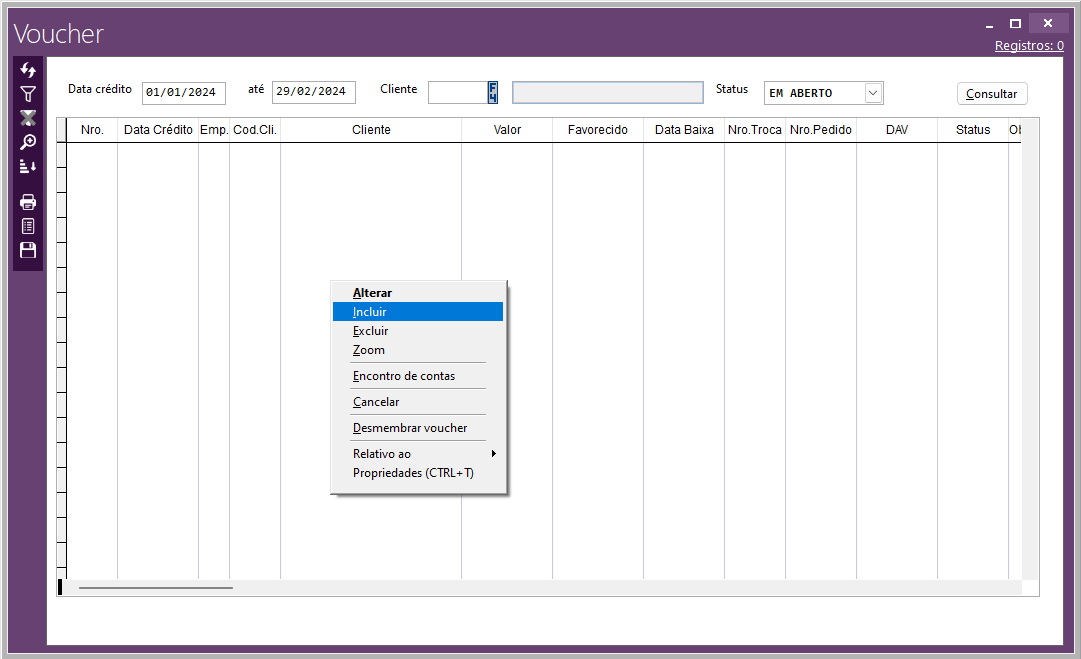Expand the 'Relativo ao' submenu
The height and width of the screenshot is (659, 1081).
[418, 454]
